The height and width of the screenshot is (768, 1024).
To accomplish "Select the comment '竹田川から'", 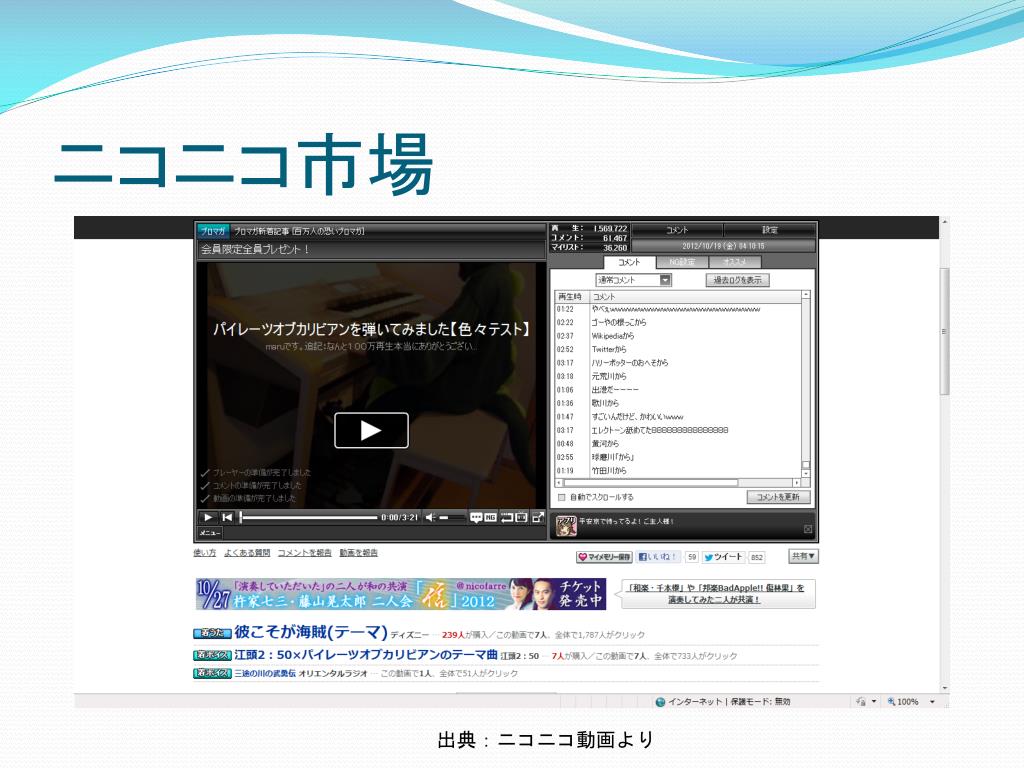I will click(x=609, y=471).
